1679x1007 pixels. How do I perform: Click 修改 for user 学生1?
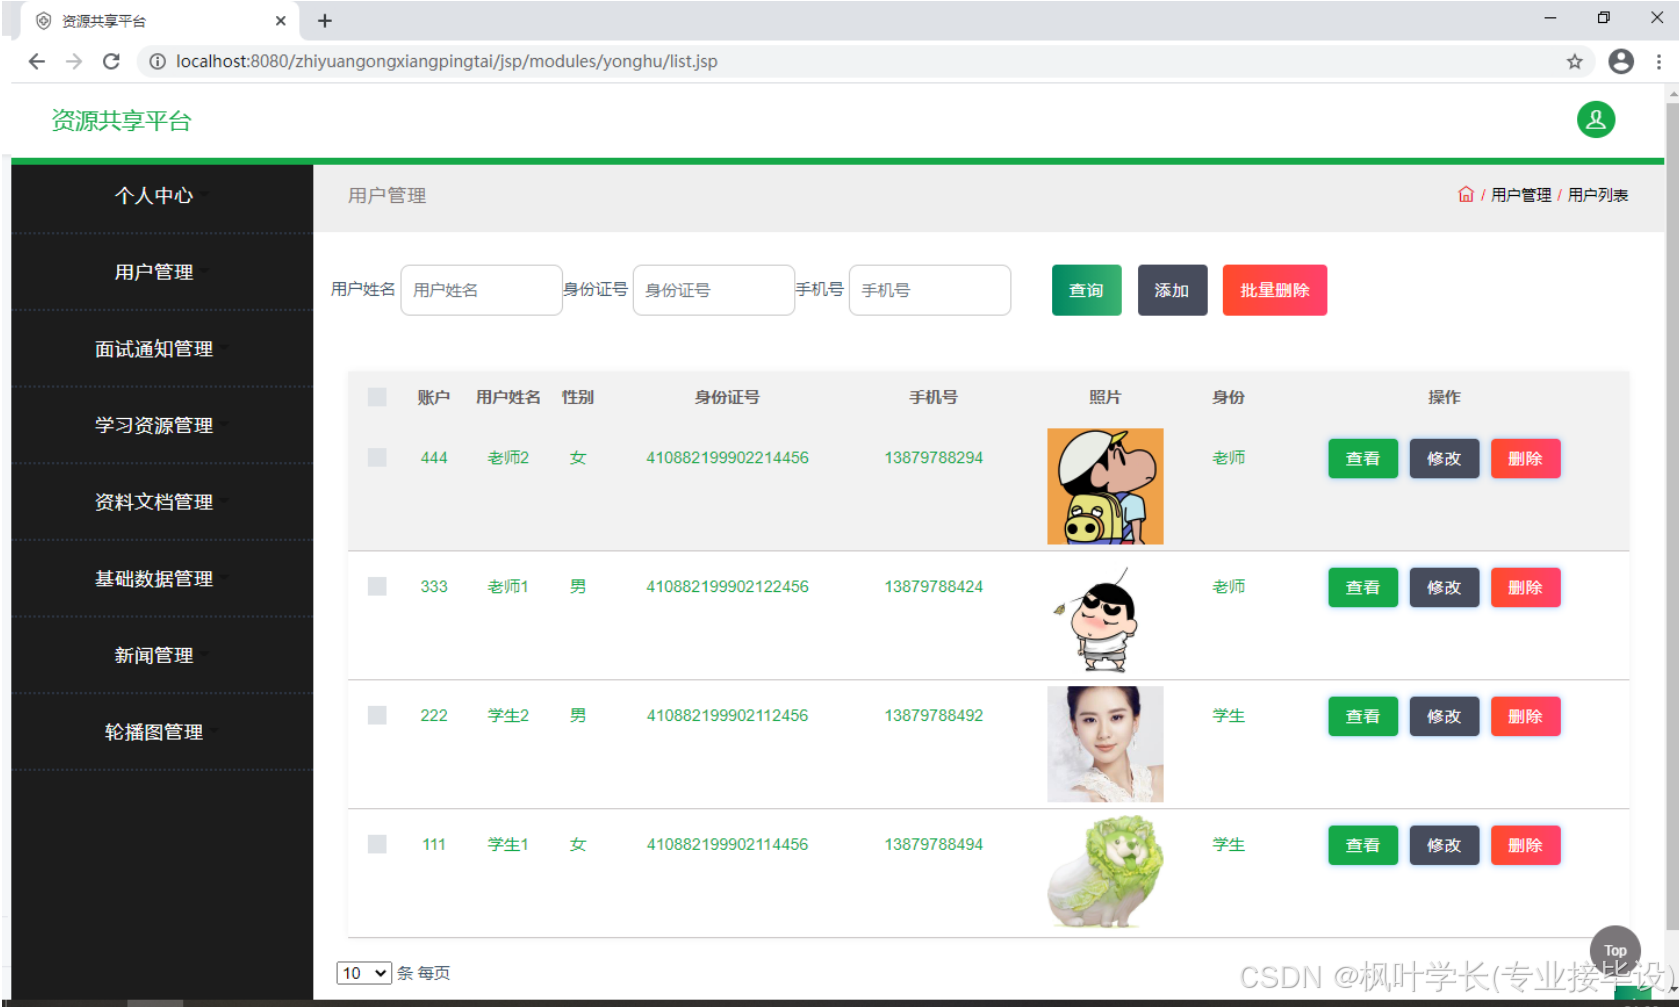click(1444, 846)
